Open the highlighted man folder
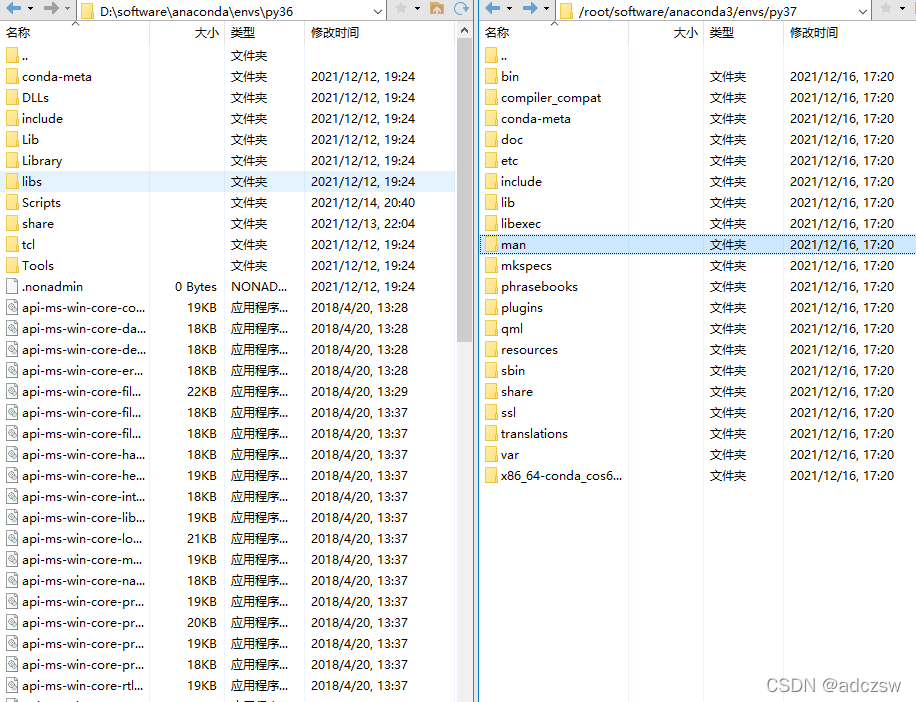 [512, 244]
